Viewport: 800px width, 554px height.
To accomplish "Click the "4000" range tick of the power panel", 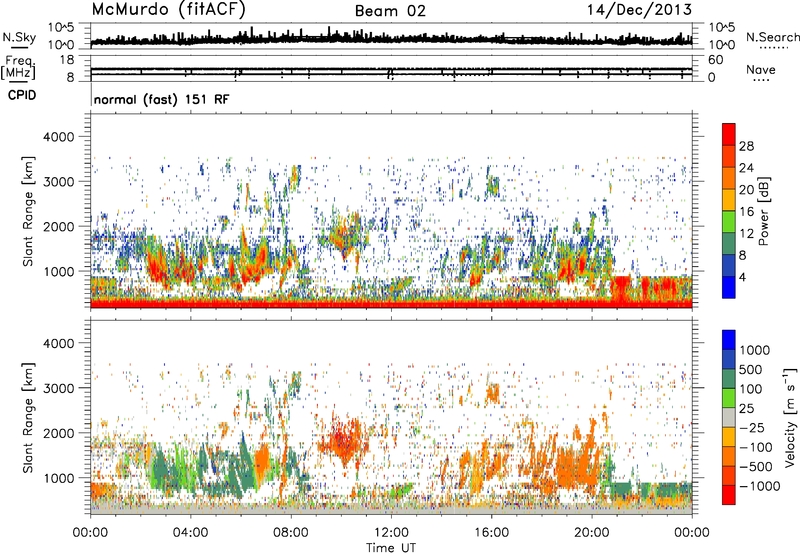I will [x=58, y=137].
